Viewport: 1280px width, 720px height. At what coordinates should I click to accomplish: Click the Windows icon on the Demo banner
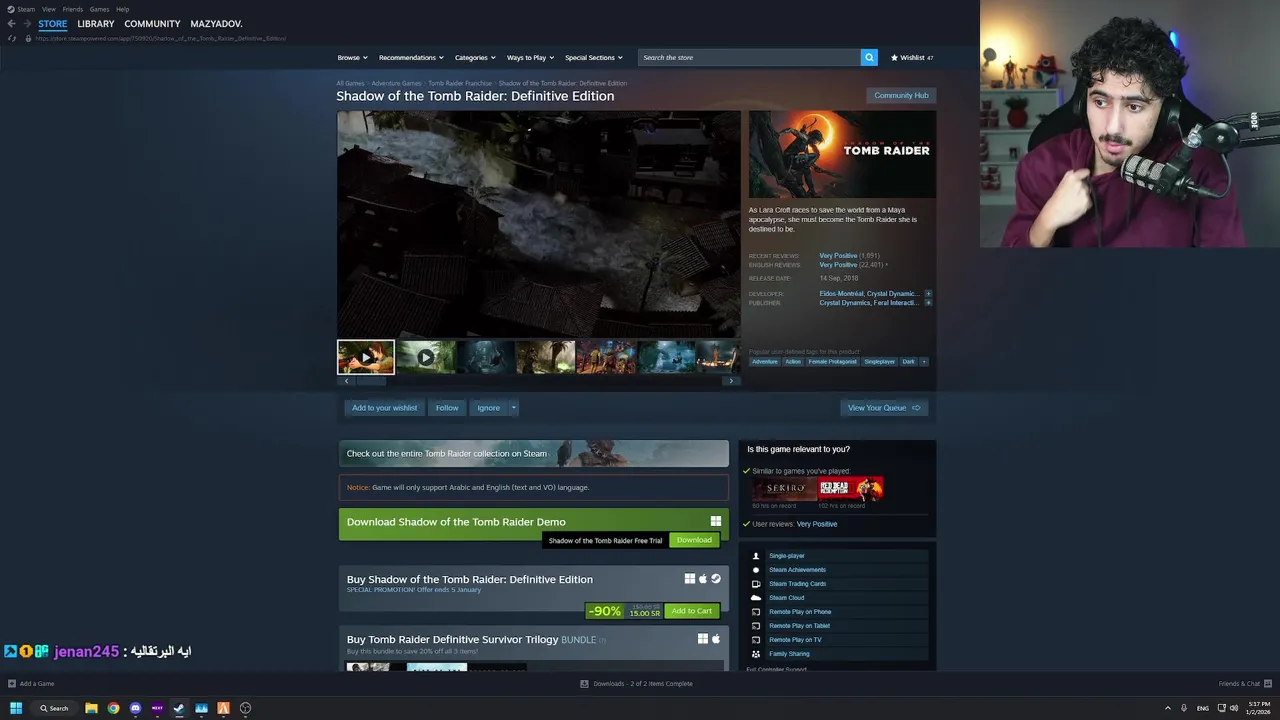coord(716,521)
